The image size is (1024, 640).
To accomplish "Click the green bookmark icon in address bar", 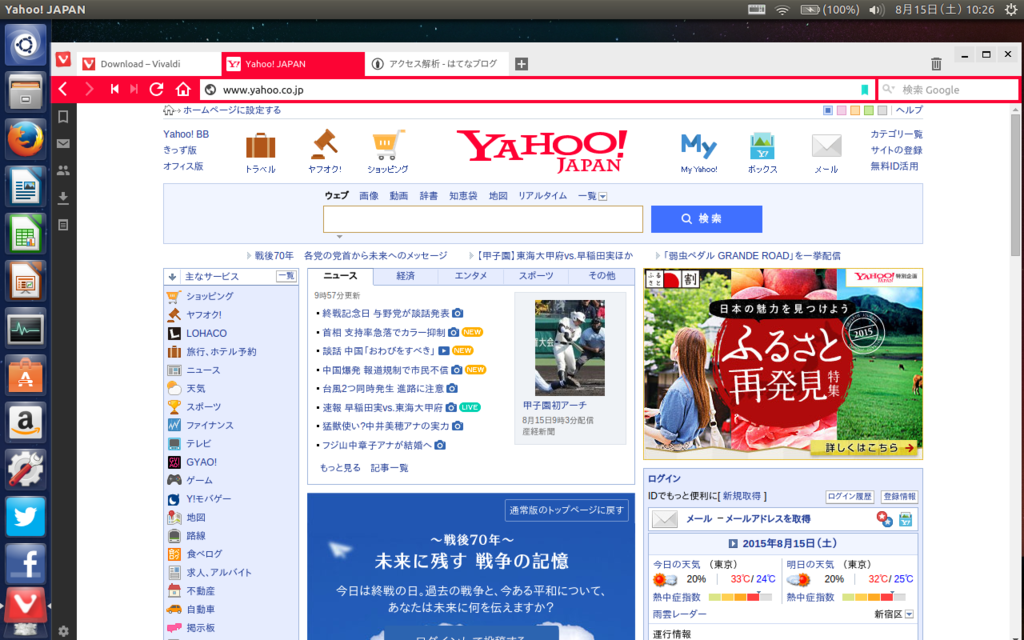I will pyautogui.click(x=865, y=90).
